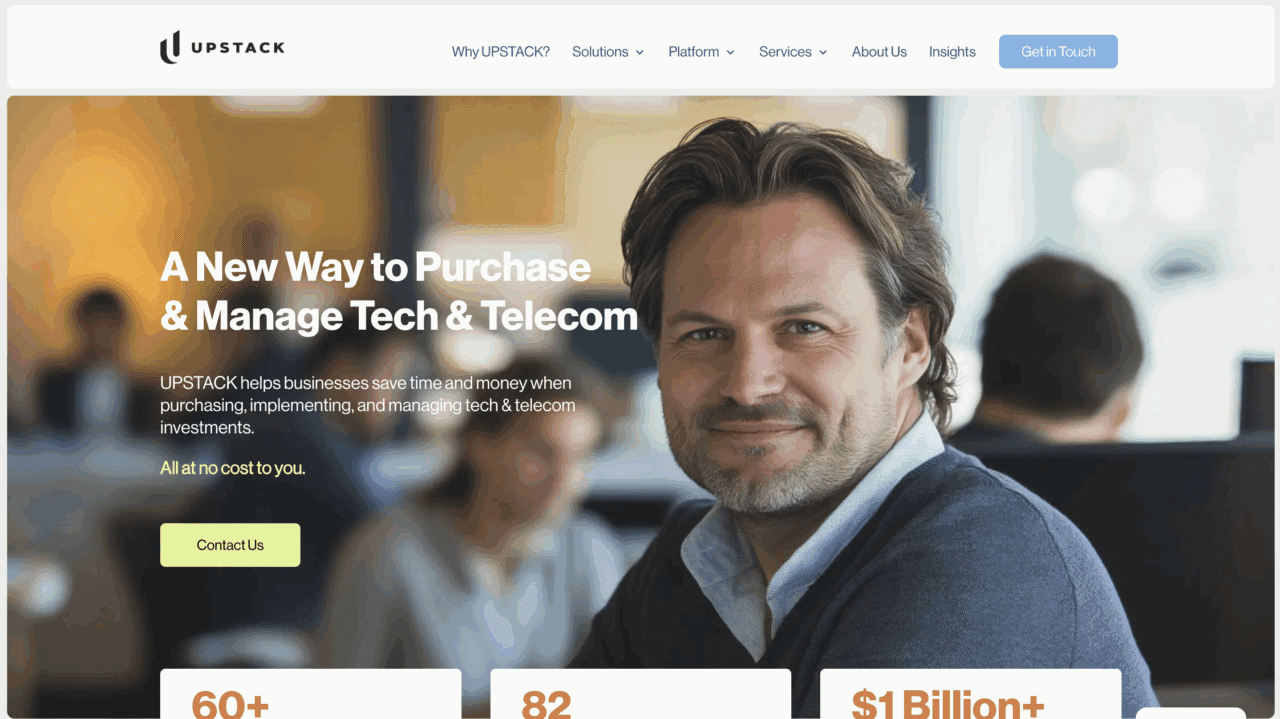Click the $1 Billion+ statistic card
The image size is (1280, 719).
(970, 694)
